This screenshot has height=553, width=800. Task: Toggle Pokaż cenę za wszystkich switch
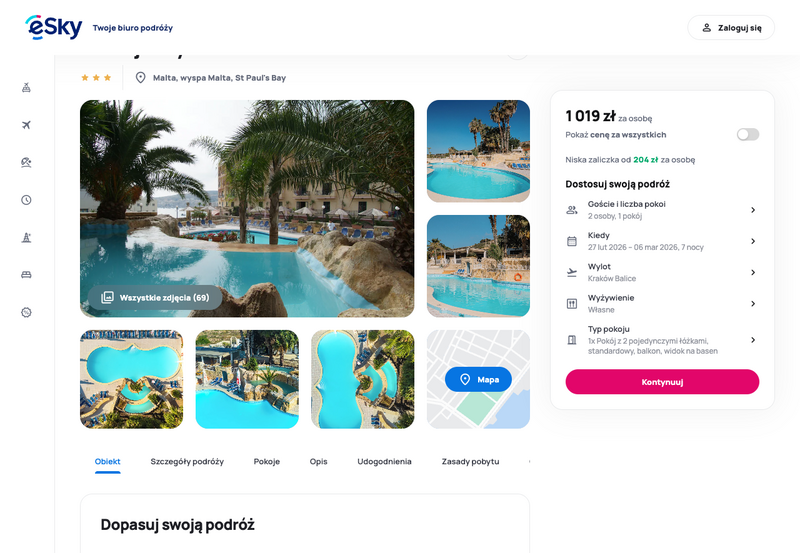[x=747, y=134]
